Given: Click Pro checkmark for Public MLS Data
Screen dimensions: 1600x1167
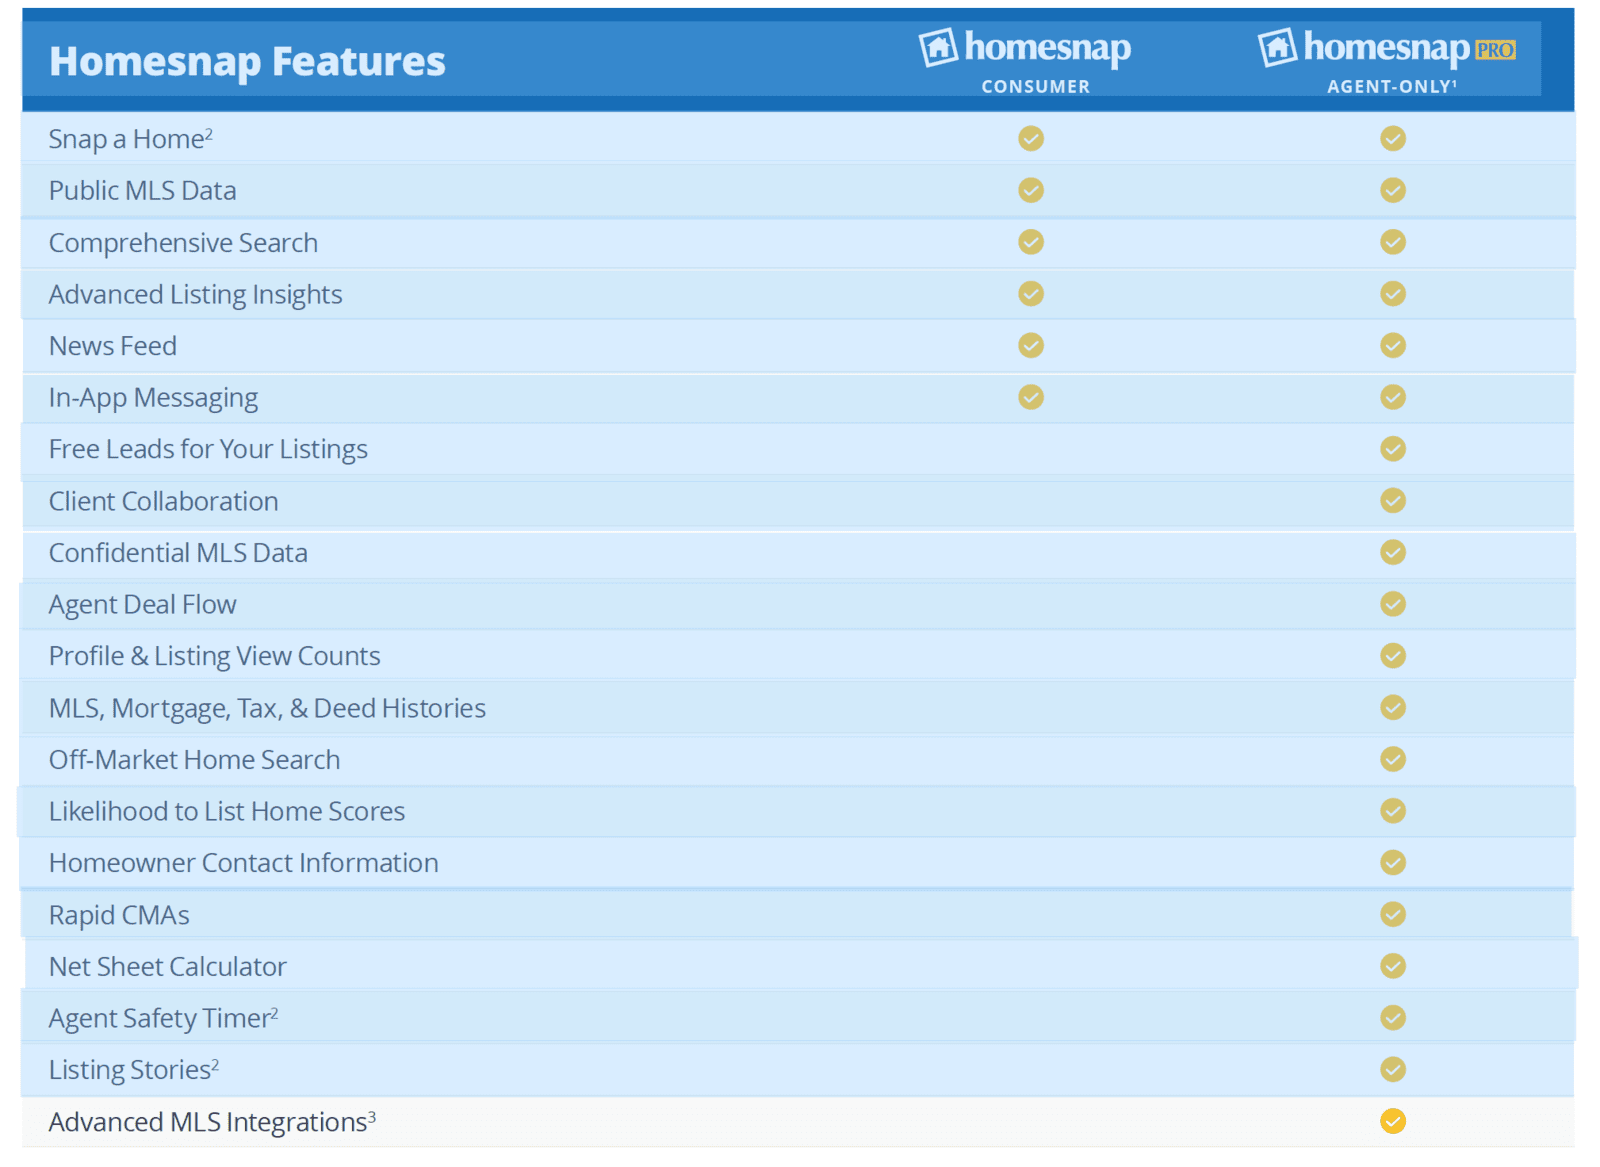Looking at the screenshot, I should pos(1393,190).
